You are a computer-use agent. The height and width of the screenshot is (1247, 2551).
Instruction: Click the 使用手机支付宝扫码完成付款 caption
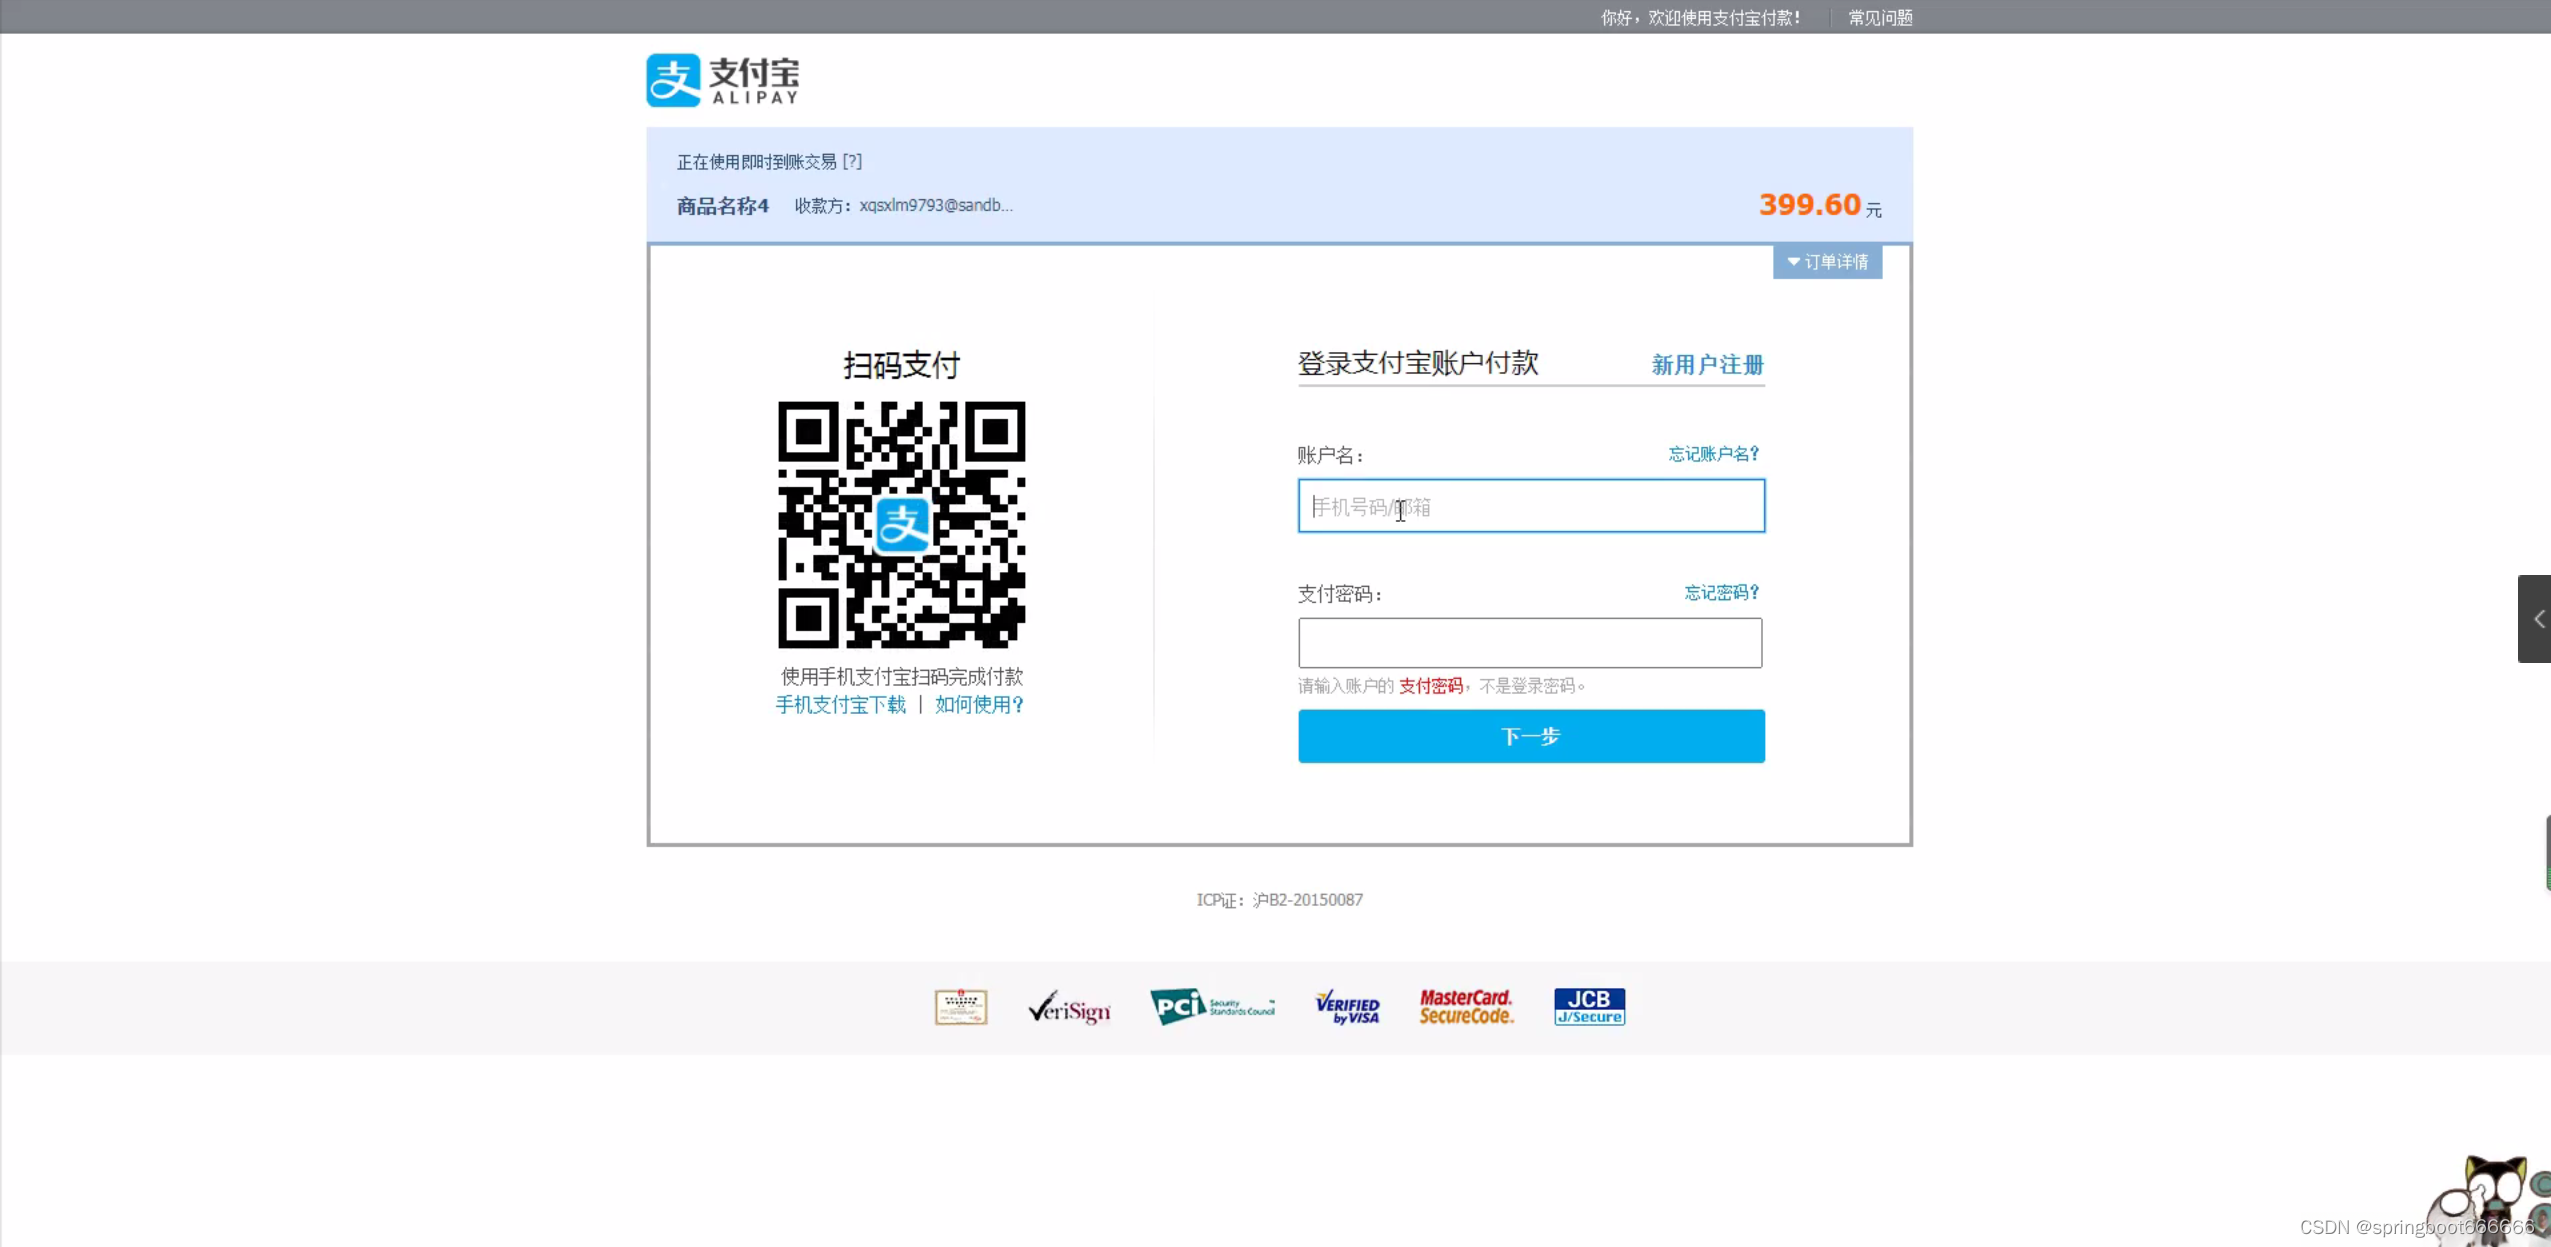(x=902, y=677)
